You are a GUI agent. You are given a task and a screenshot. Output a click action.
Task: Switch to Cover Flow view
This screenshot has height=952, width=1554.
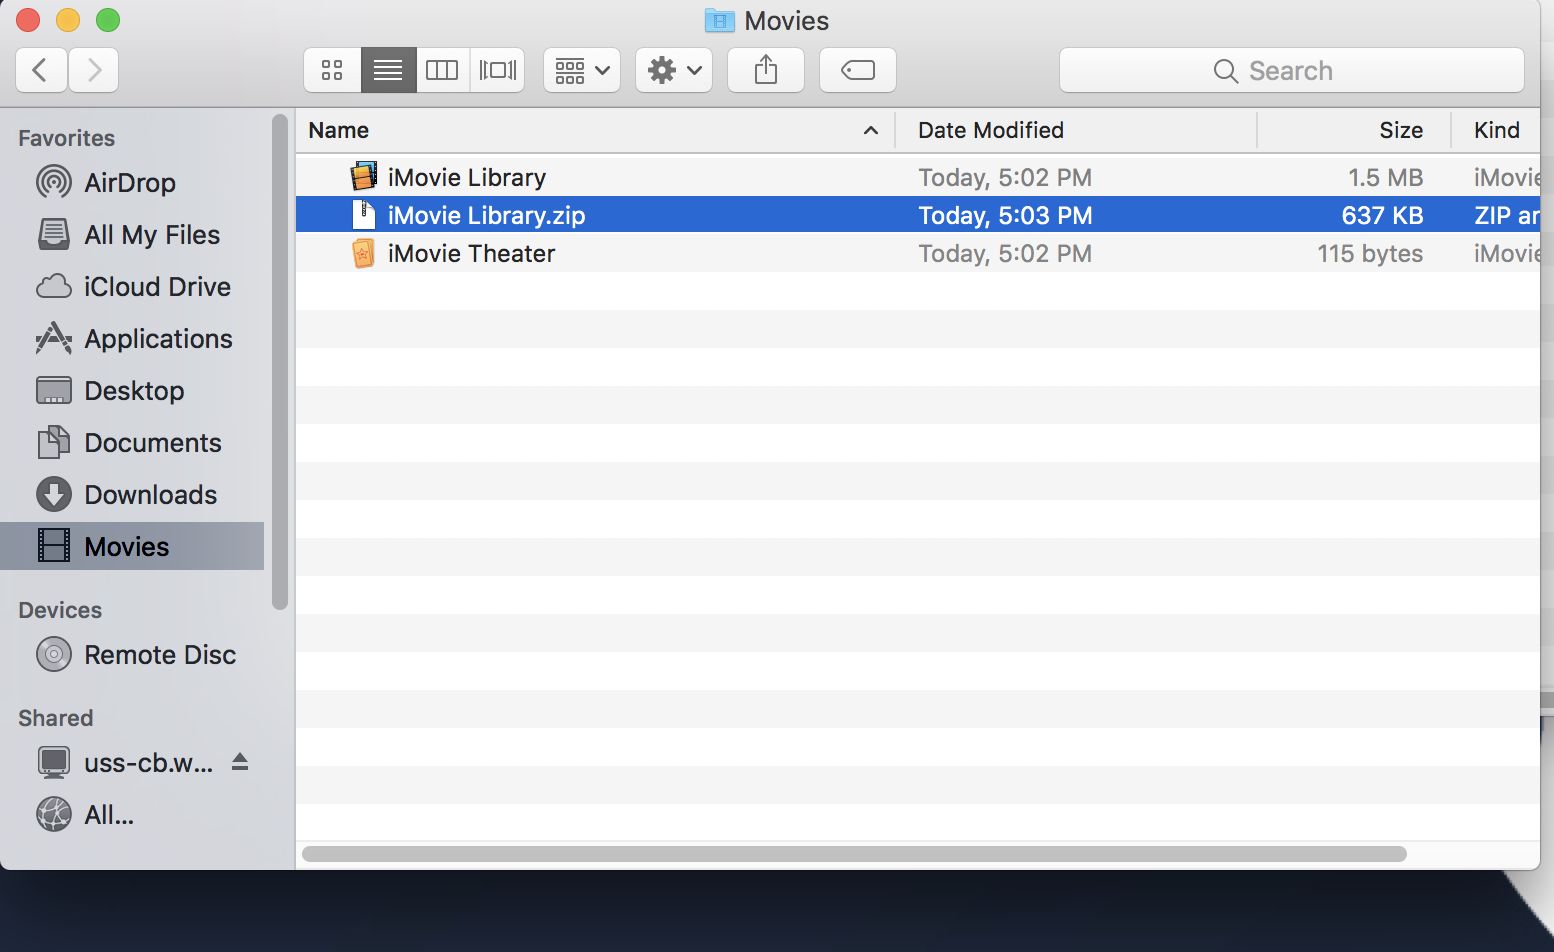pos(497,70)
